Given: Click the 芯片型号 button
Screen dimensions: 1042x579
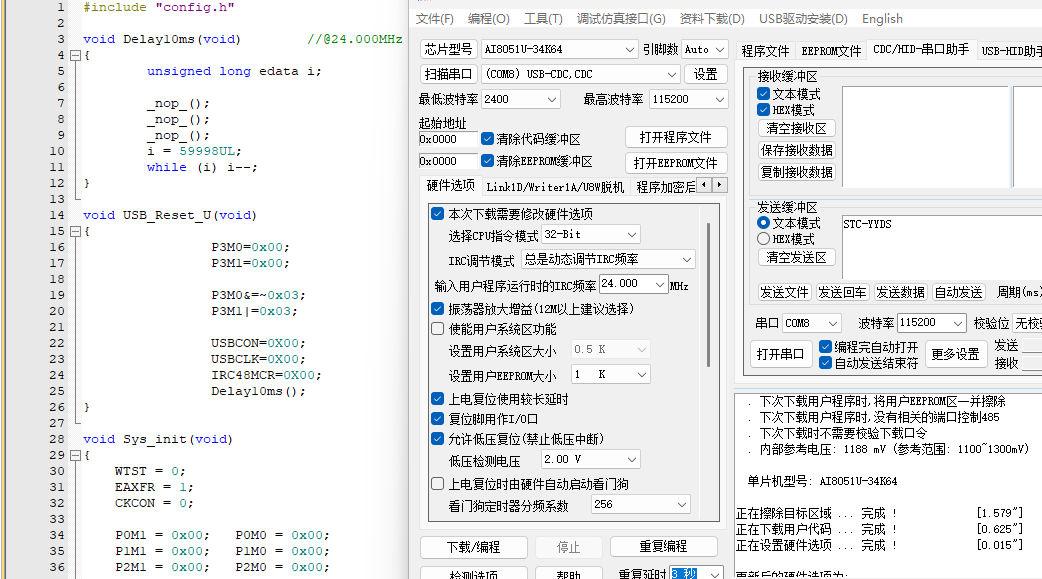Looking at the screenshot, I should [x=449, y=49].
